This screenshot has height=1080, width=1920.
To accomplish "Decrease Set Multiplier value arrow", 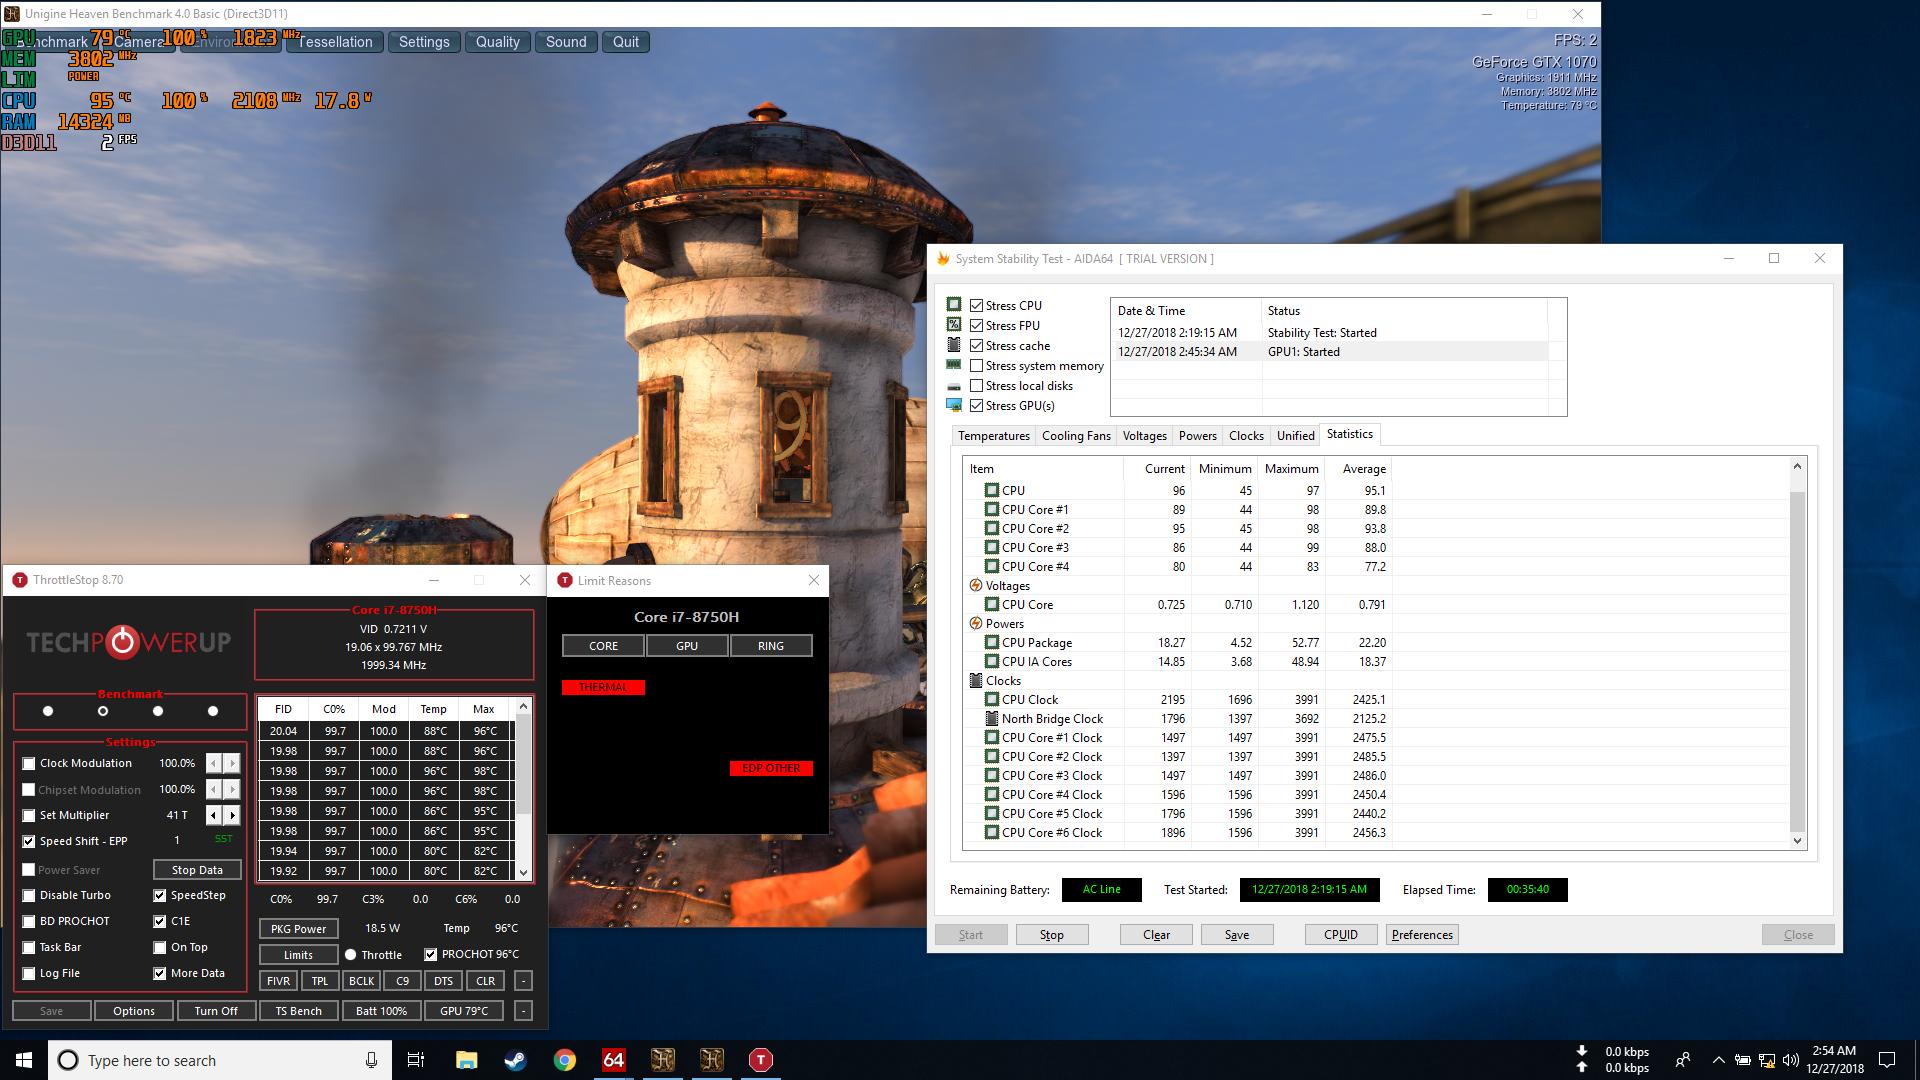I will [x=214, y=815].
